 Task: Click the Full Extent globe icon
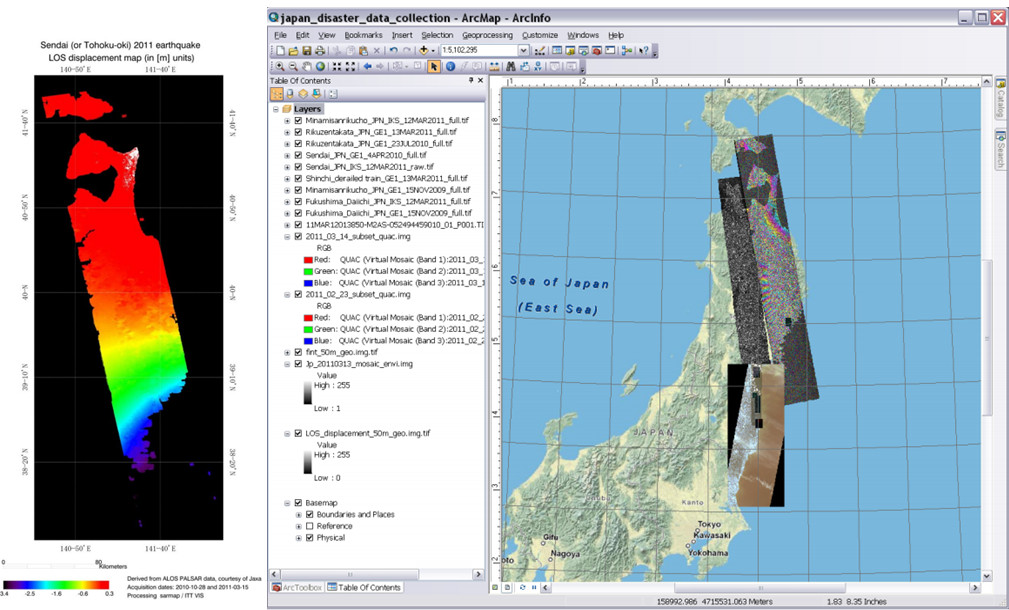coord(319,67)
